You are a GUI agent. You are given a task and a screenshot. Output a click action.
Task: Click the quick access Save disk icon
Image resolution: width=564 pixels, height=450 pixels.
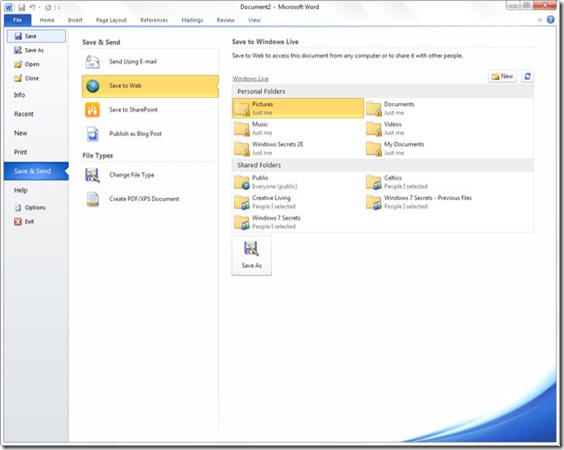click(21, 7)
